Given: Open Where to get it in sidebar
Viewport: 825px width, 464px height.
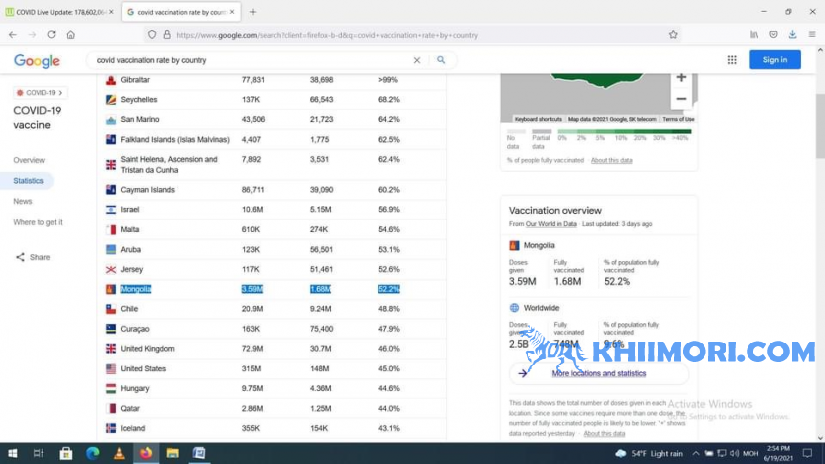Looking at the screenshot, I should 38,222.
